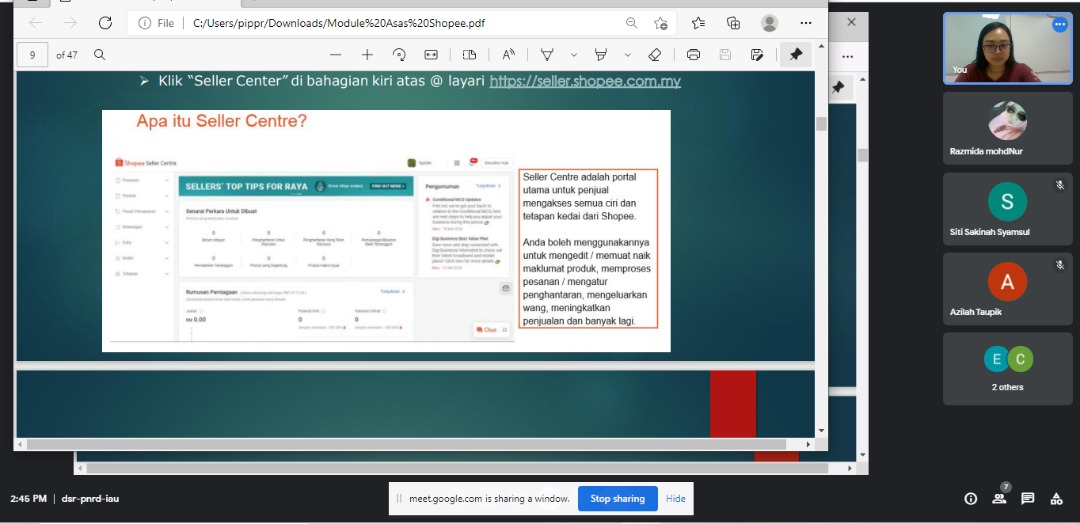This screenshot has height=524, width=1080.
Task: Select Azilah Taupik participant tile
Action: click(1007, 289)
